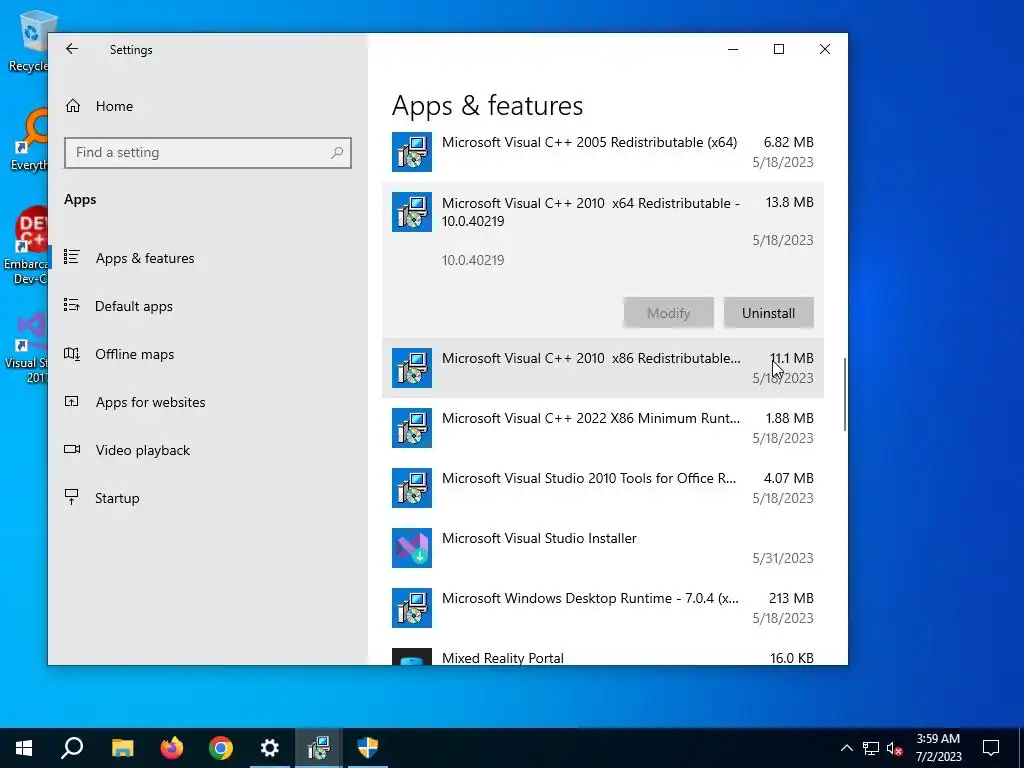The image size is (1024, 768).
Task: Open the Embarcadero Dev-C++ desktop shortcut
Action: (x=26, y=246)
